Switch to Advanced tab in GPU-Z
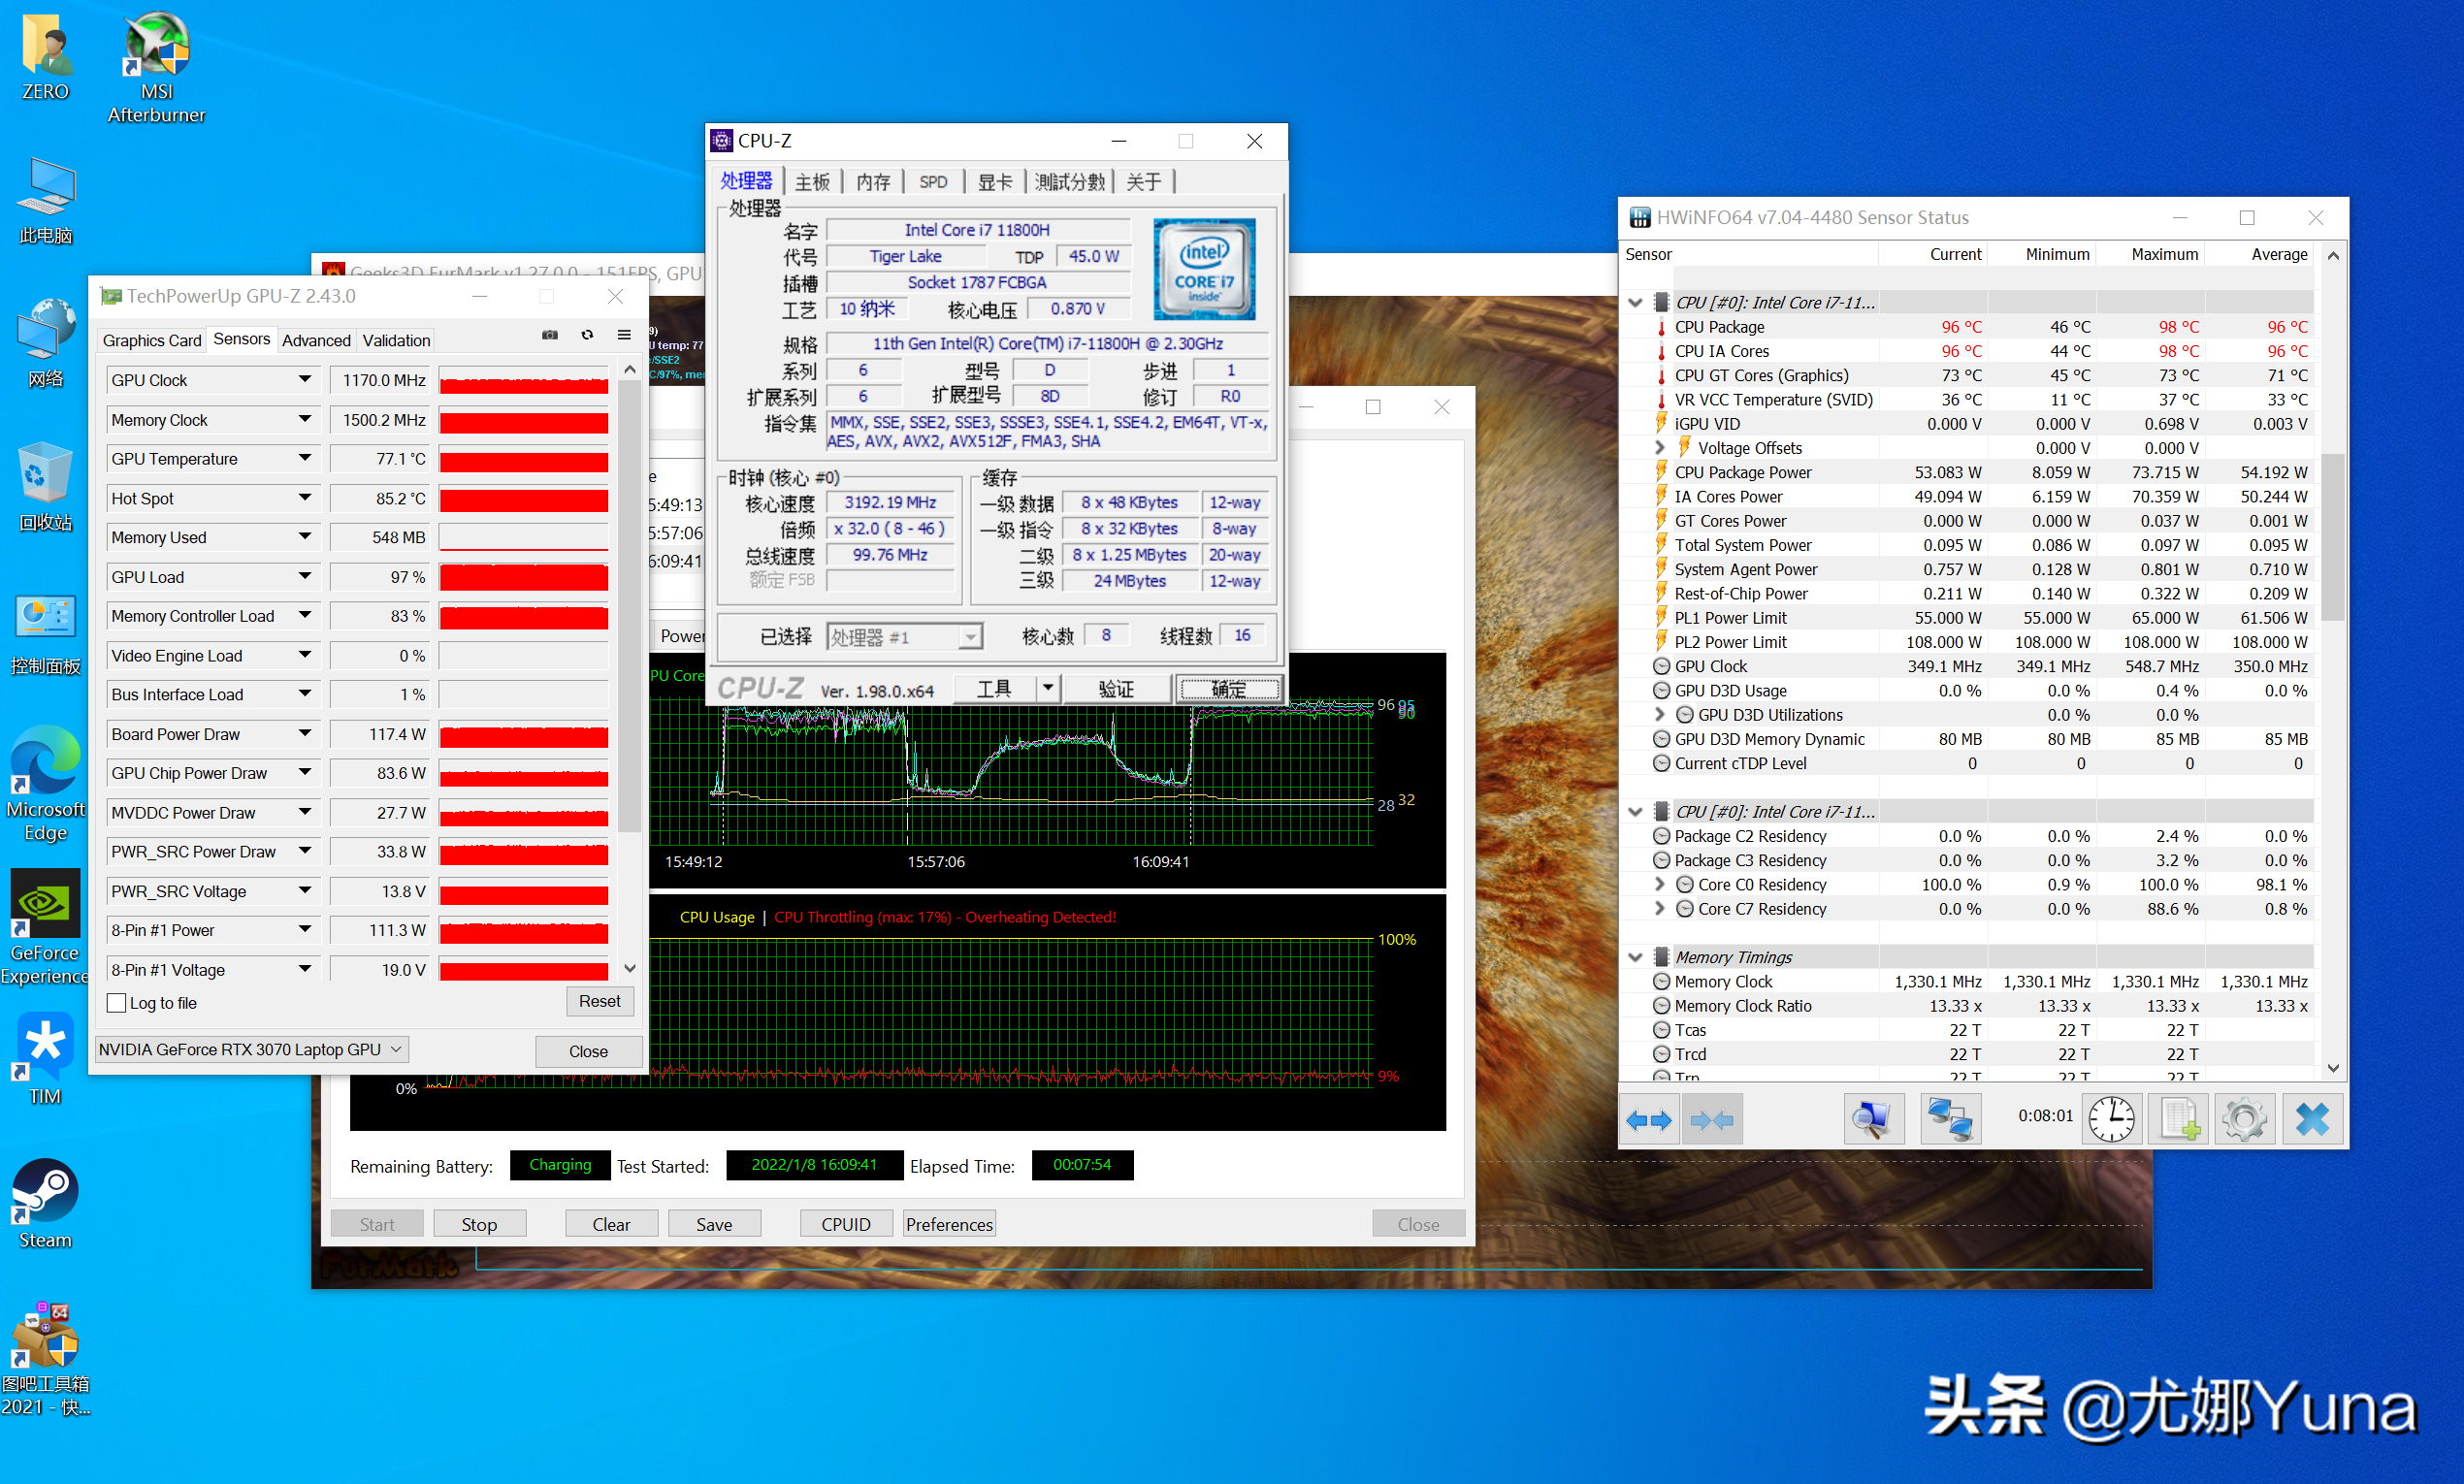2464x1484 pixels. point(316,340)
